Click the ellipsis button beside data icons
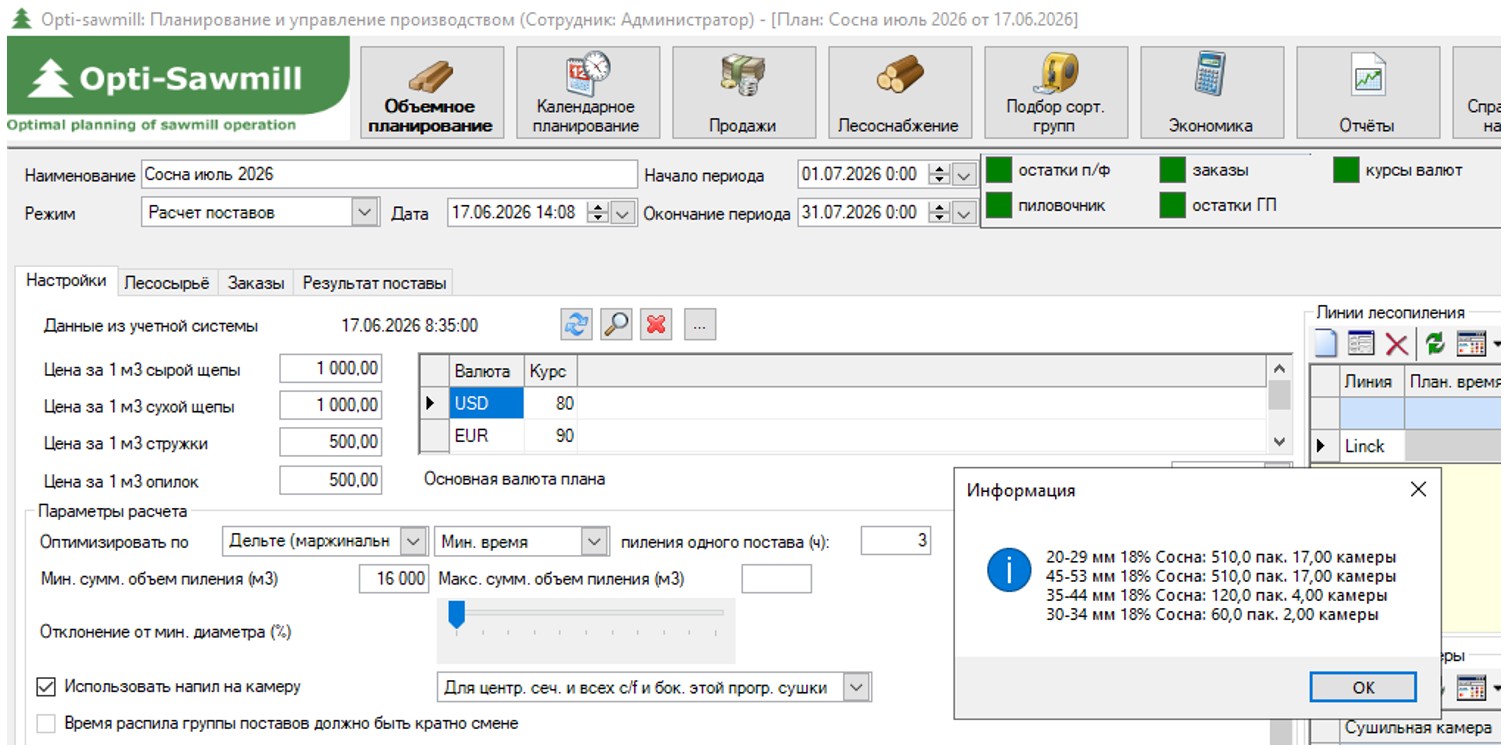Screen dimensions: 1507x748 coord(699,325)
